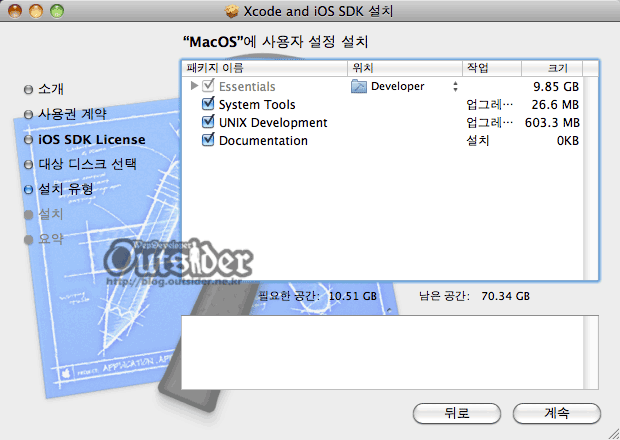
Task: Select the 설치 유형 step
Action: click(66, 189)
